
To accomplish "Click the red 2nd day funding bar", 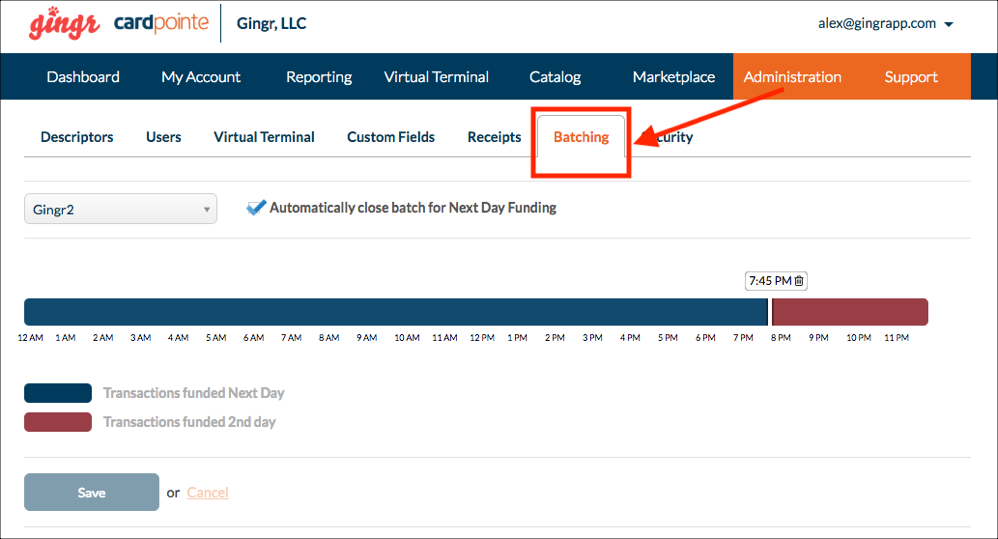I will pyautogui.click(x=850, y=312).
